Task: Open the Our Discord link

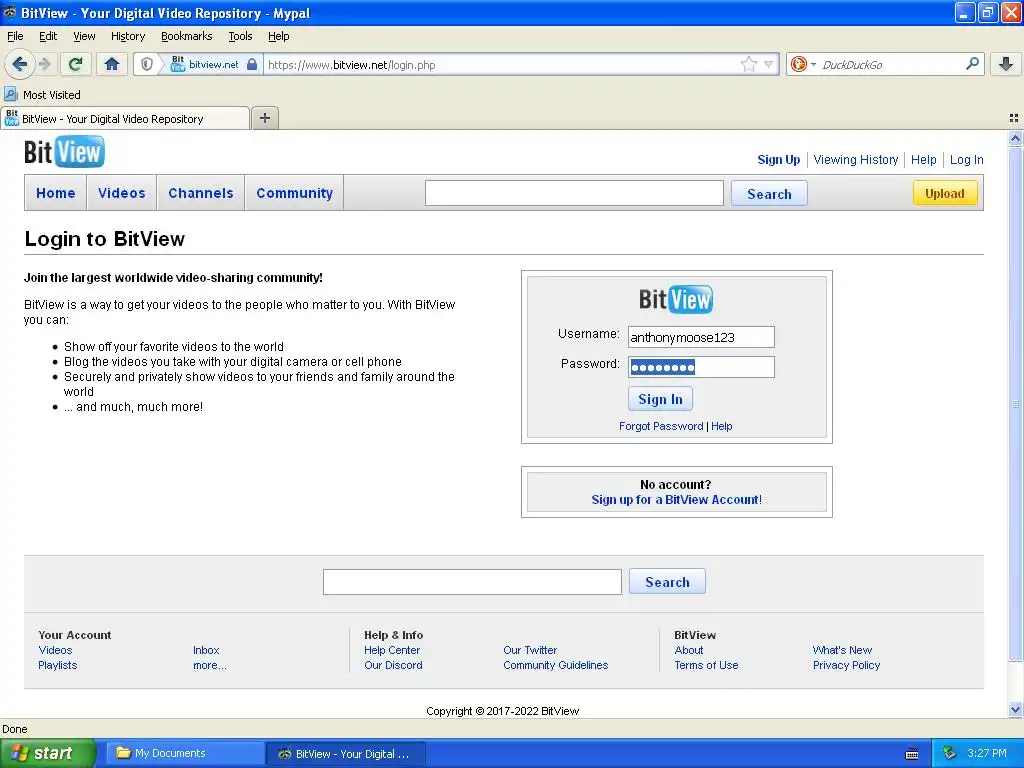Action: (x=393, y=665)
